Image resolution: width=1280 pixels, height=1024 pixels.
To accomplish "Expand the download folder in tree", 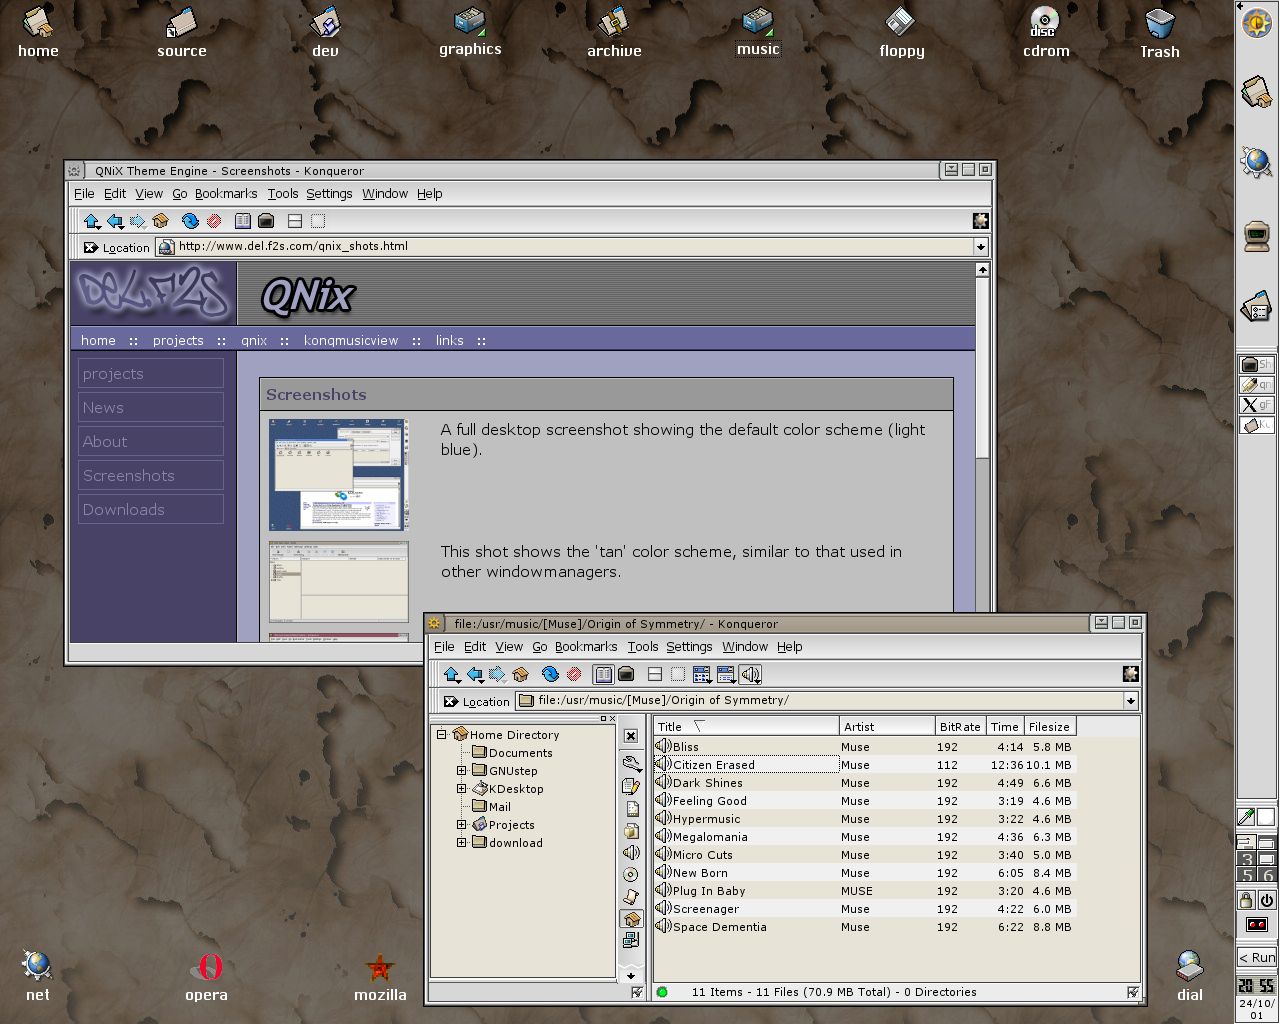I will (461, 843).
